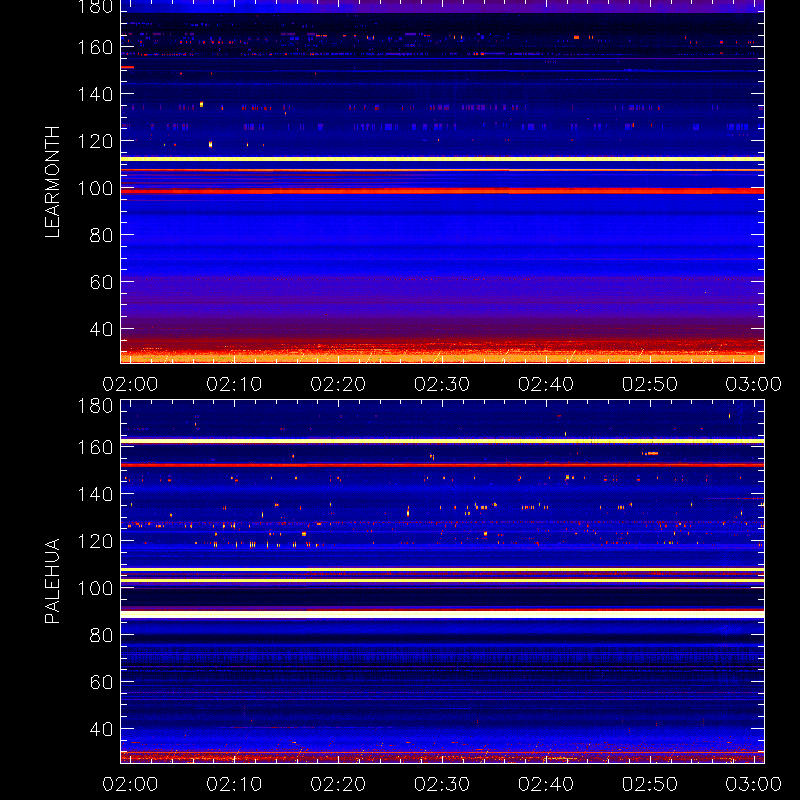Viewport: 800px width, 800px height.
Task: Click 02:40 time label under Palehua plot
Action: coord(546,784)
